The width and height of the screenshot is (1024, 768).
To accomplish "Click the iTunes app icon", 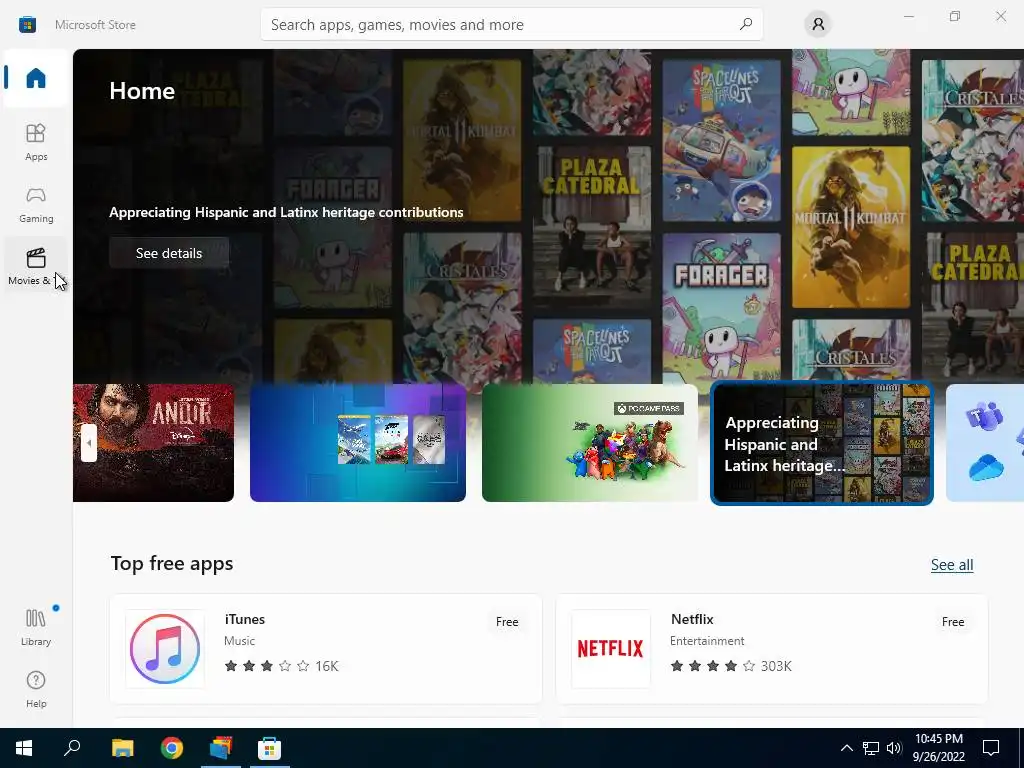I will (165, 648).
